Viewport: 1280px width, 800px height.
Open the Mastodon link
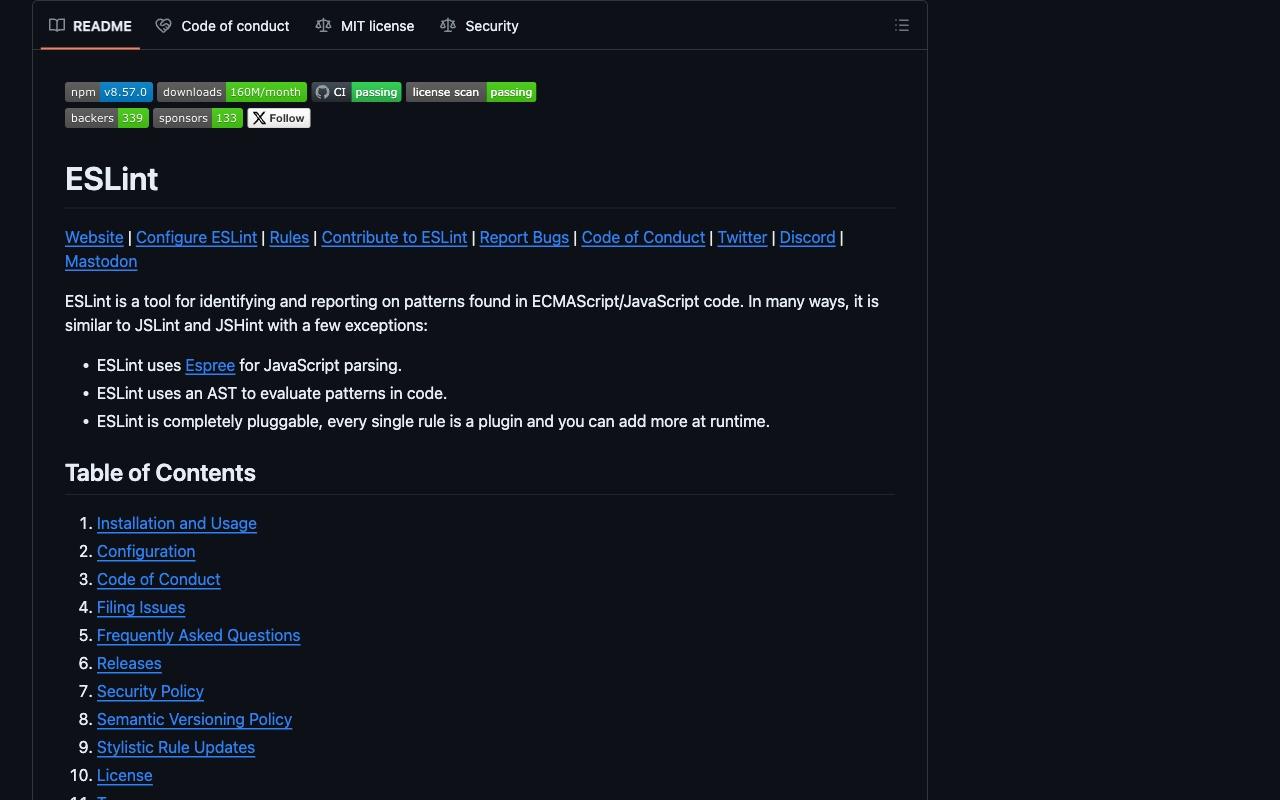point(101,261)
